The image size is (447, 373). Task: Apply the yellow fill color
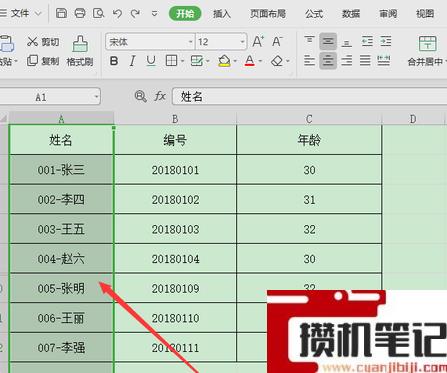tap(224, 61)
